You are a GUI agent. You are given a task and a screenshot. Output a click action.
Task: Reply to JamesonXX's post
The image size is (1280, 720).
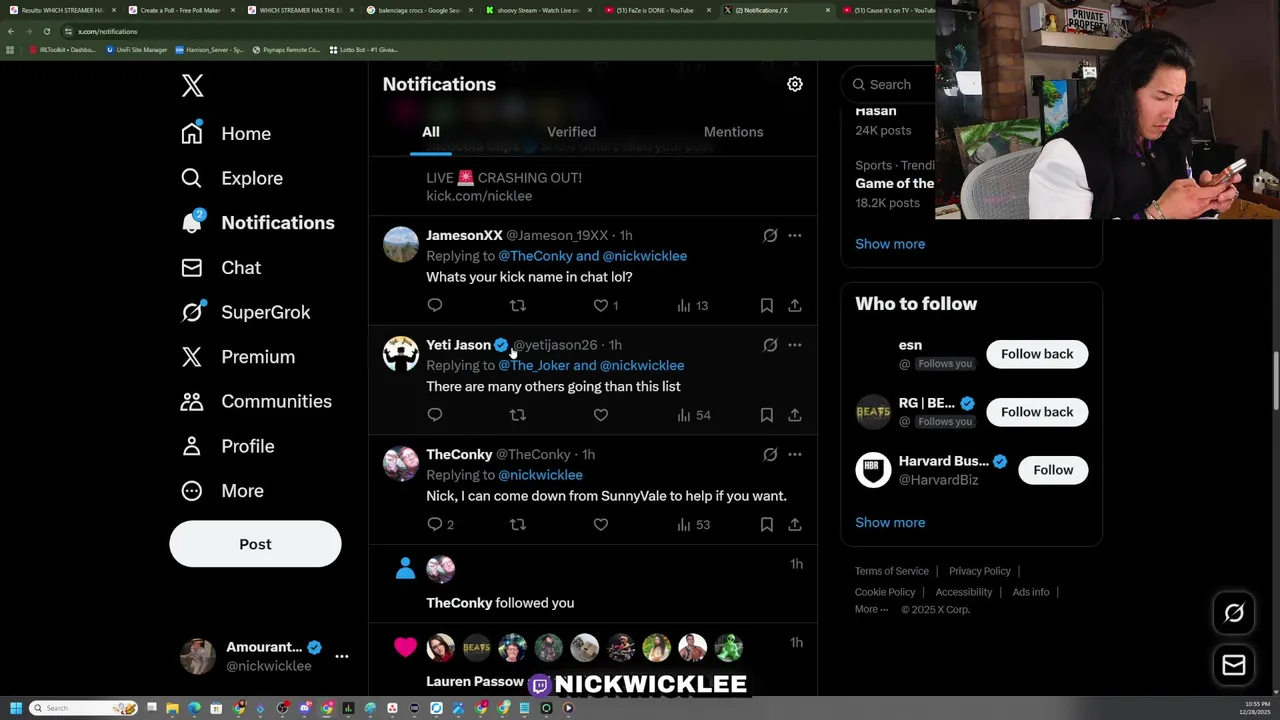435,305
